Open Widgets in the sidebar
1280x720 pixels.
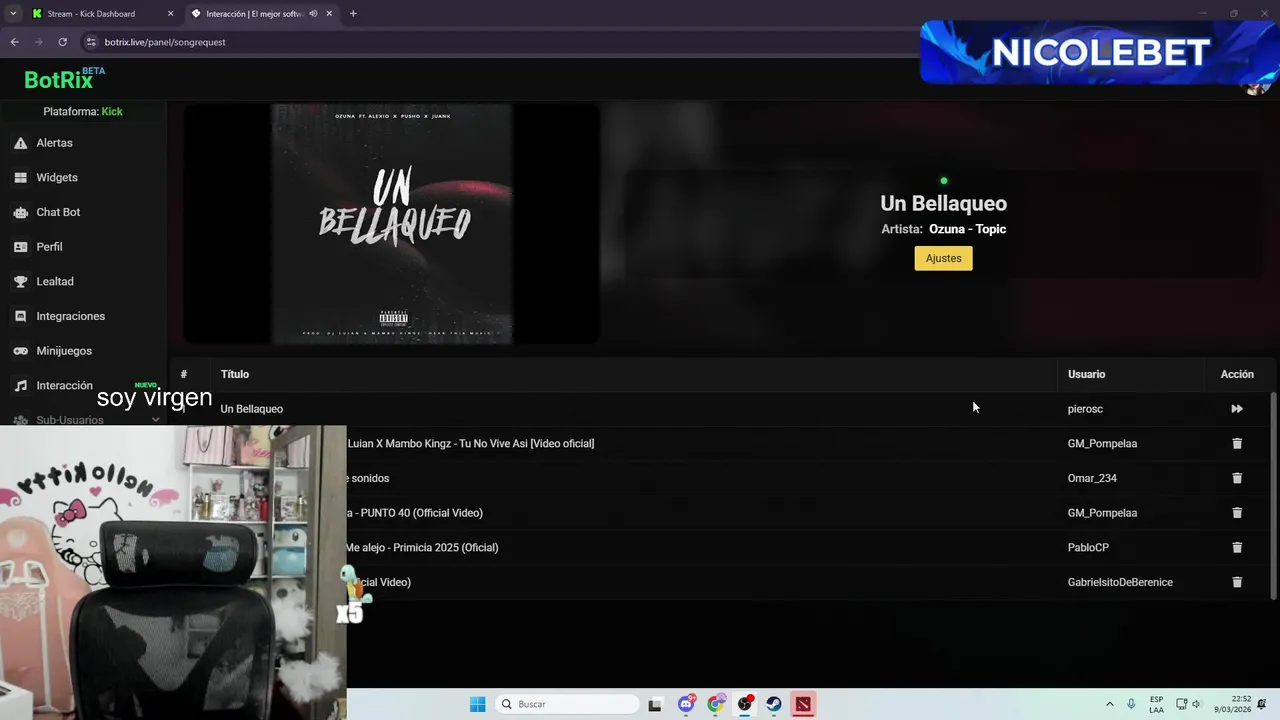(x=56, y=178)
